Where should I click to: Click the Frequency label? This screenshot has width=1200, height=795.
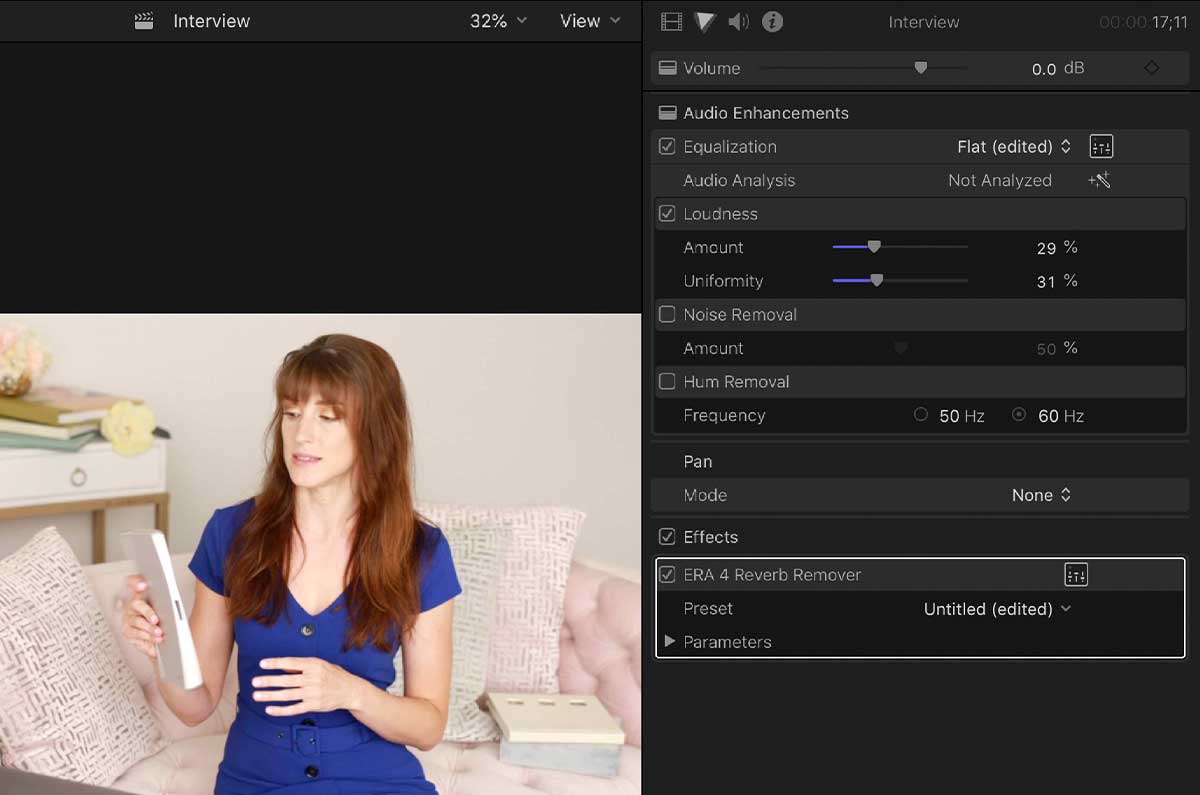[724, 415]
